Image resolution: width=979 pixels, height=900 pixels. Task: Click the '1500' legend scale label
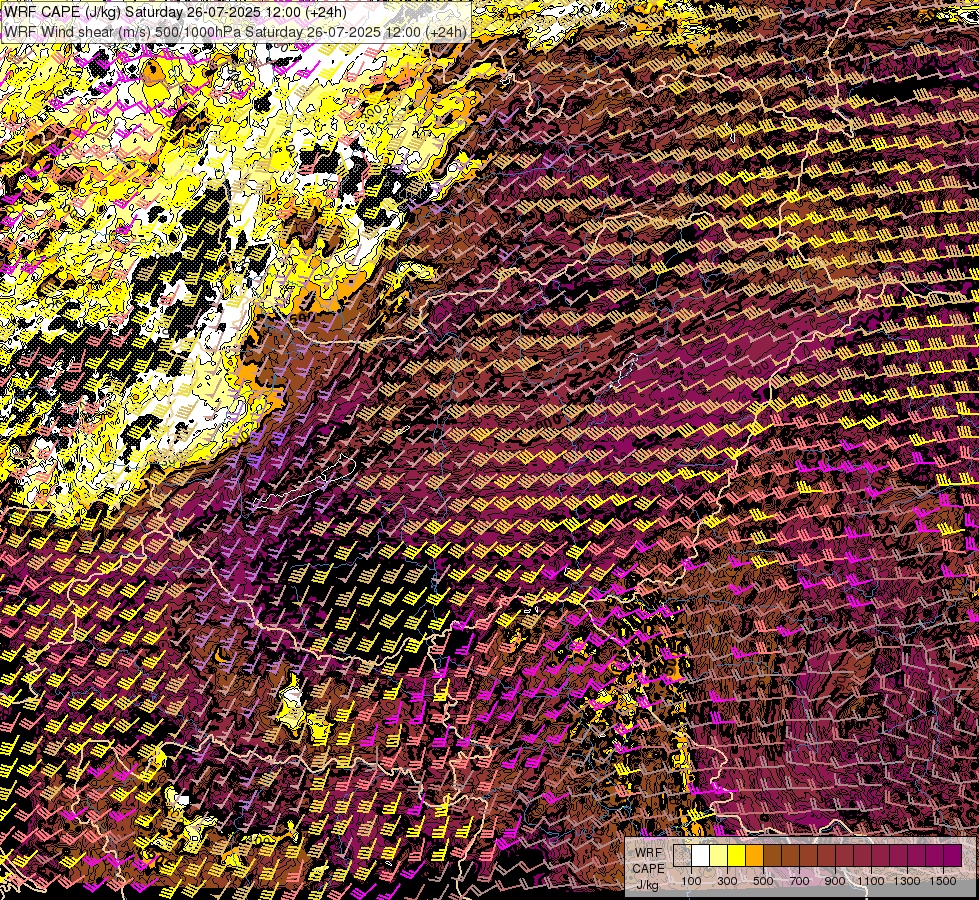[x=943, y=881]
